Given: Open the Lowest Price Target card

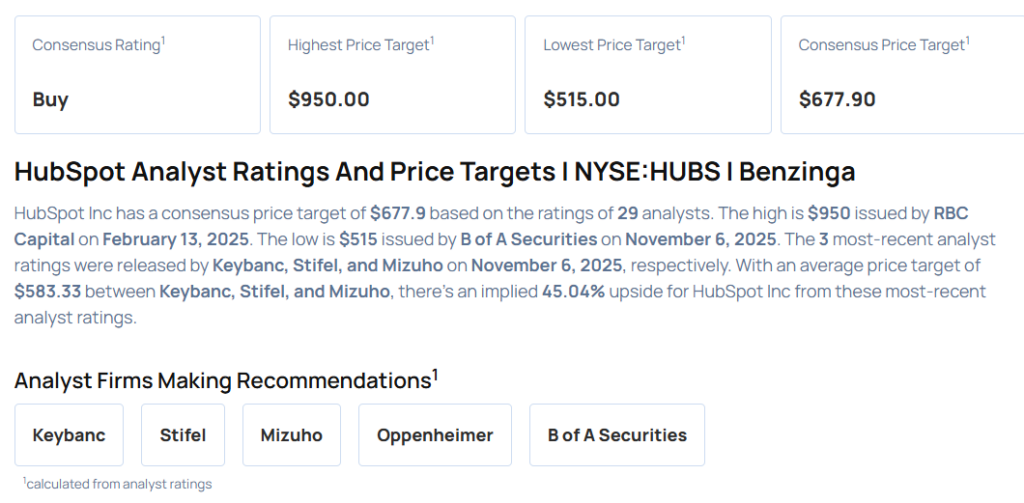Looking at the screenshot, I should [x=648, y=74].
